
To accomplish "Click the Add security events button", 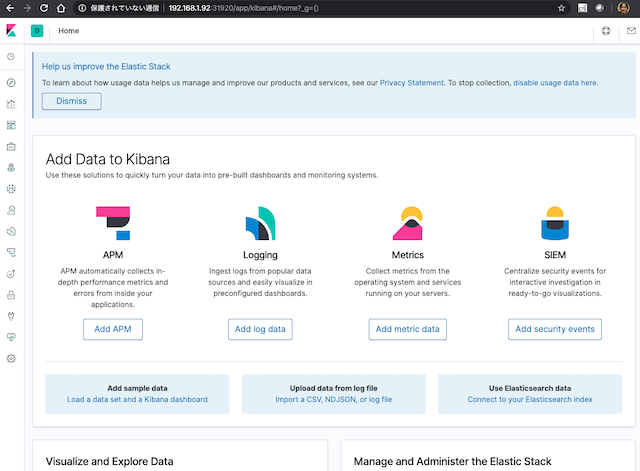I will [x=555, y=329].
